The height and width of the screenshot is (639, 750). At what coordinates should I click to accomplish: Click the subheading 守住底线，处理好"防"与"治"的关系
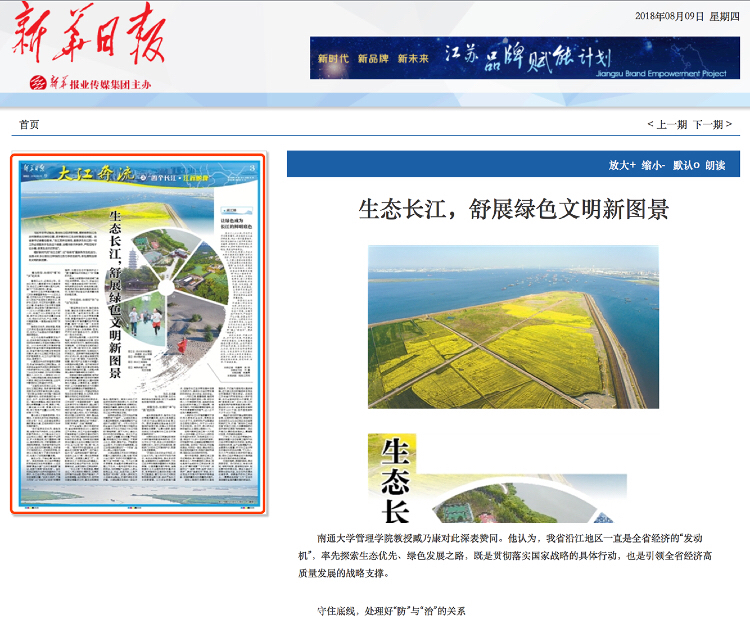click(391, 611)
